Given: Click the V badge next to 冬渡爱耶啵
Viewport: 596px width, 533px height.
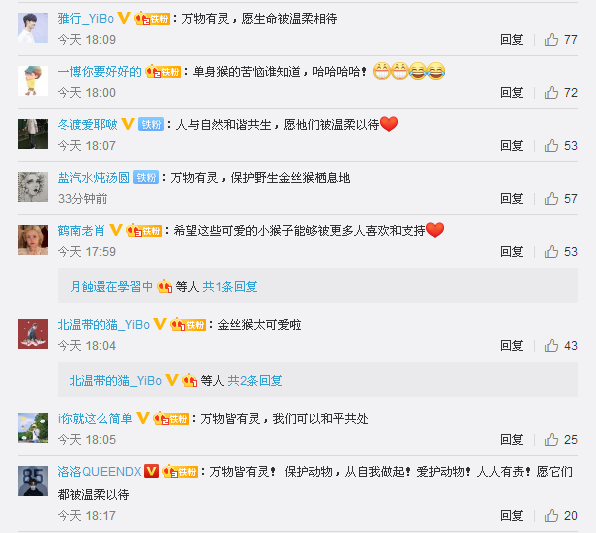Looking at the screenshot, I should pos(128,124).
